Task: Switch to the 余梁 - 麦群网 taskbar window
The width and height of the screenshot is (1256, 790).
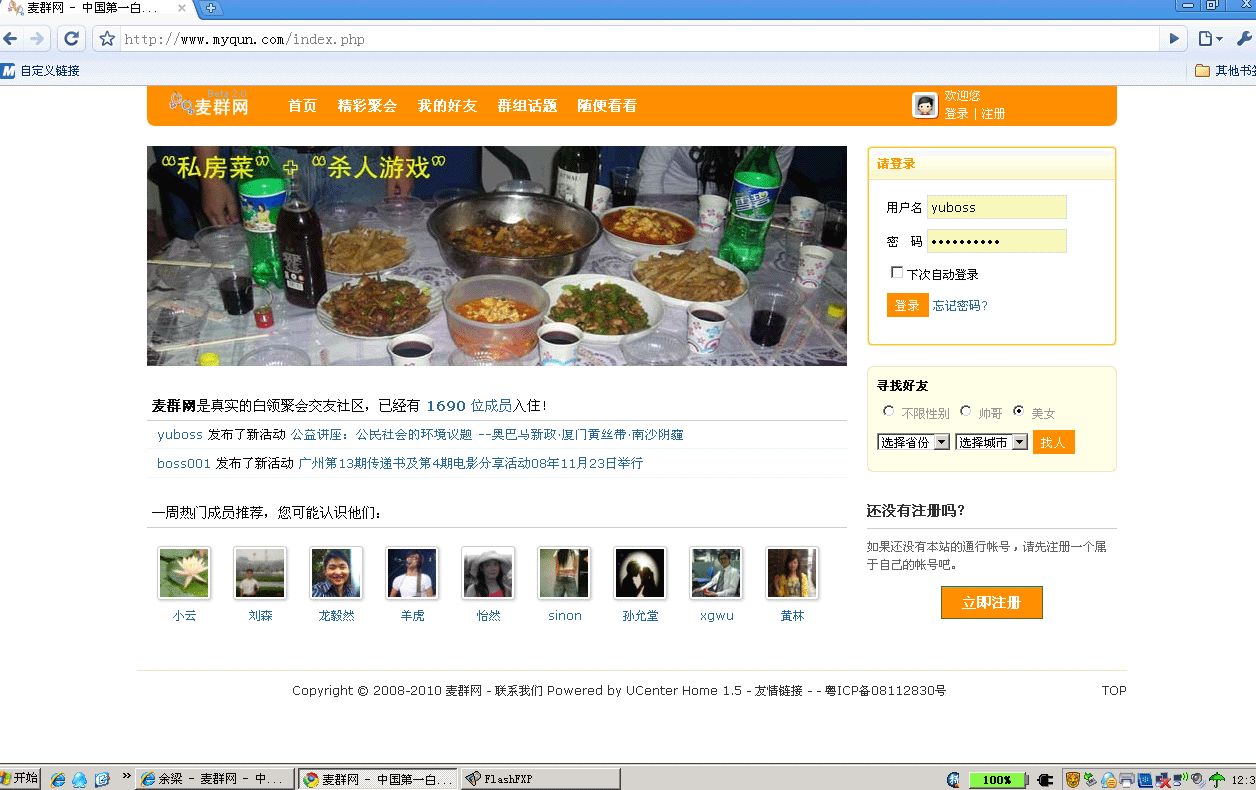Action: 216,779
